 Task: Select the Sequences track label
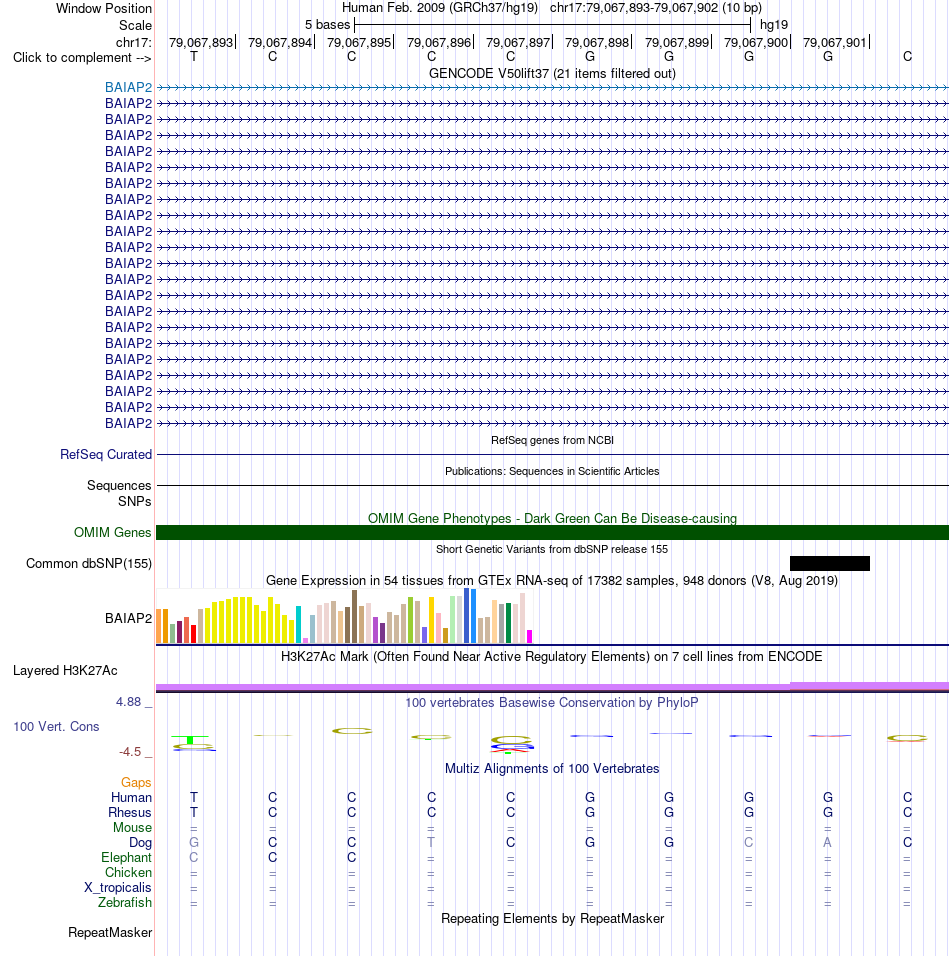(119, 485)
